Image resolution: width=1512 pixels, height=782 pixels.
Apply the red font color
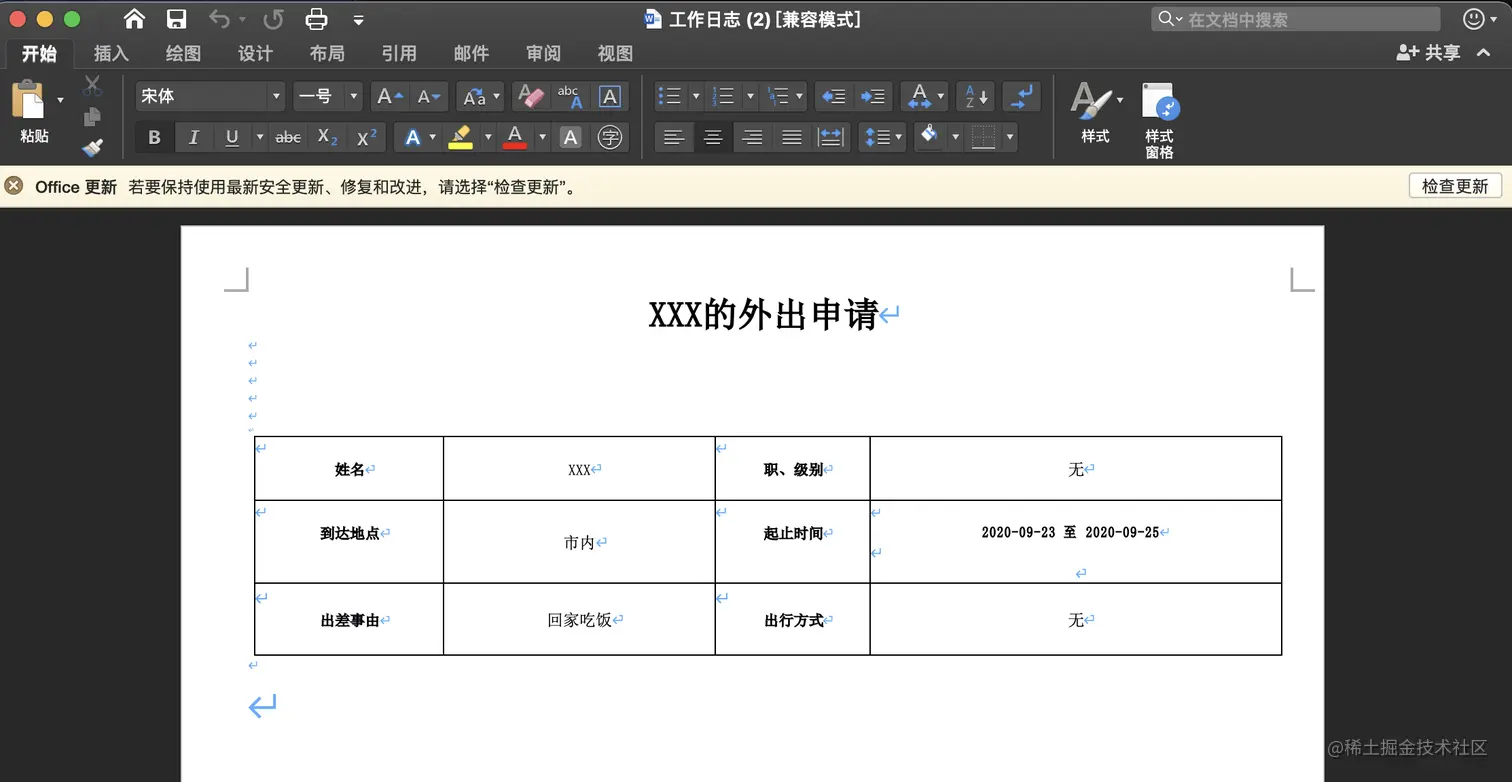click(515, 137)
